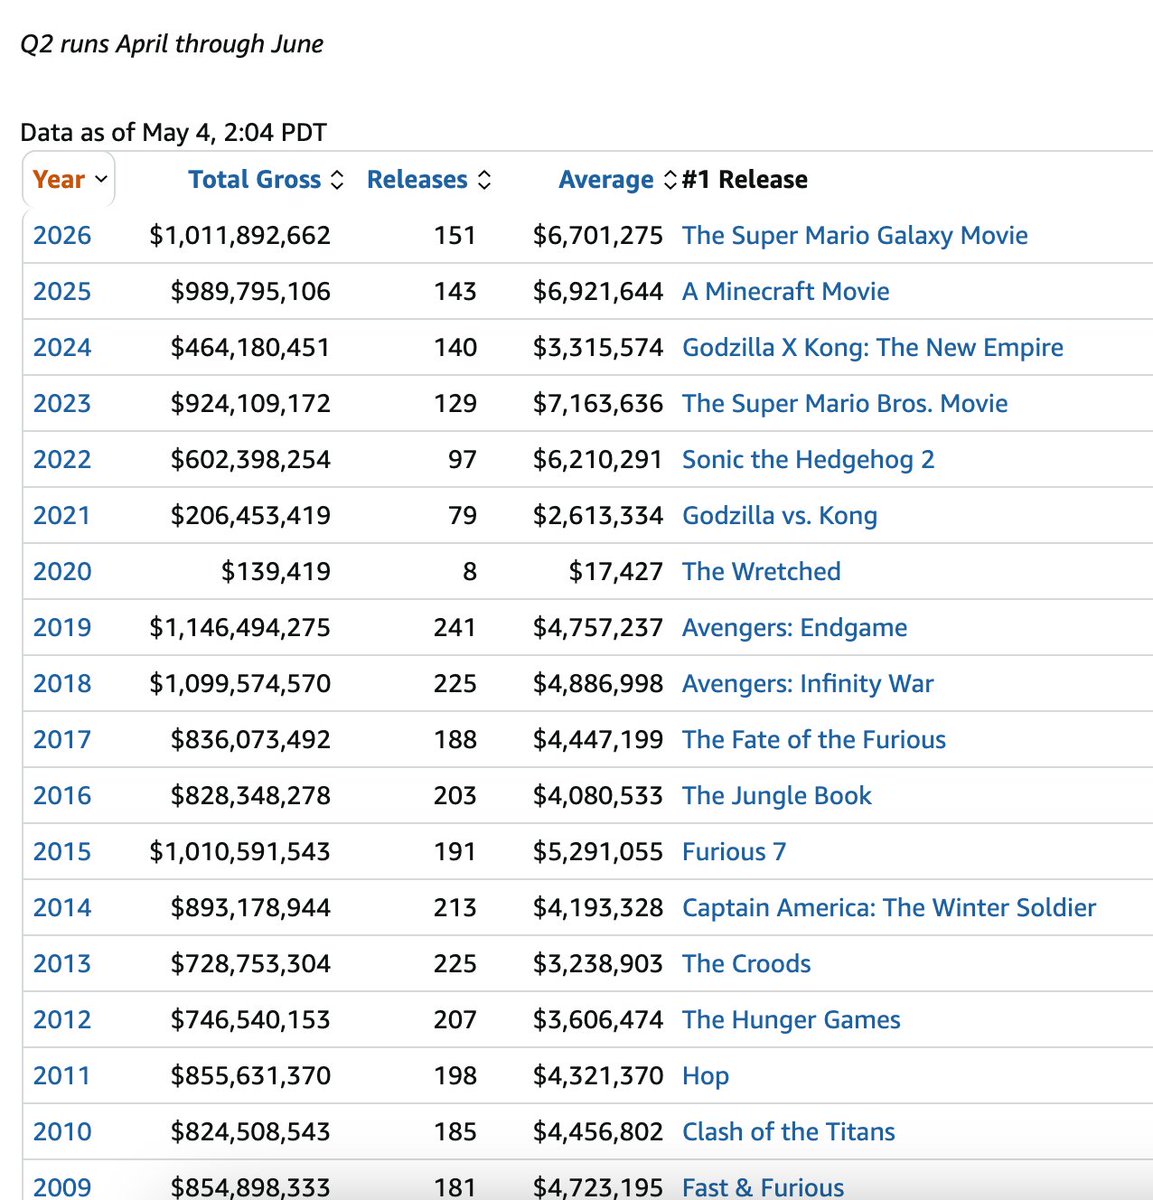Open The Super Mario Galaxy Movie link
1153x1200 pixels.
tap(855, 236)
